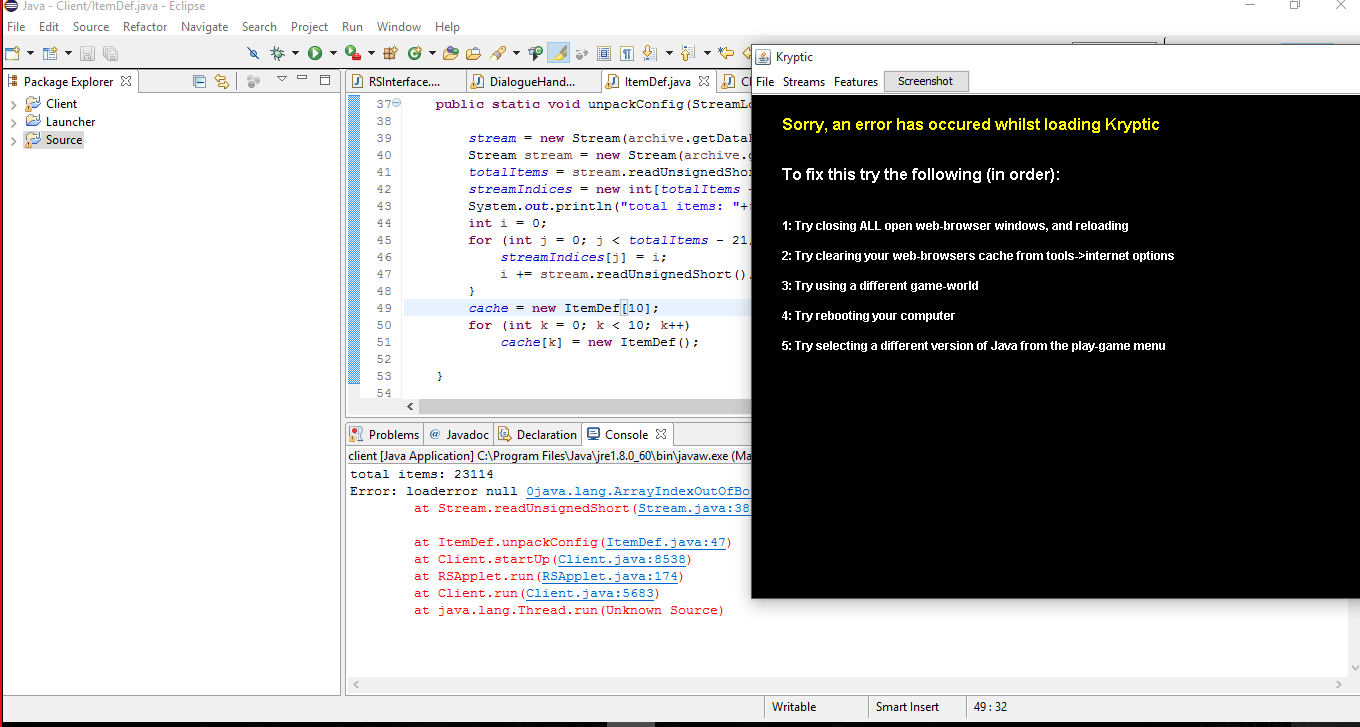The height and width of the screenshot is (727, 1360).
Task: Open the Client.java:8538 stack trace link
Action: tap(622, 559)
